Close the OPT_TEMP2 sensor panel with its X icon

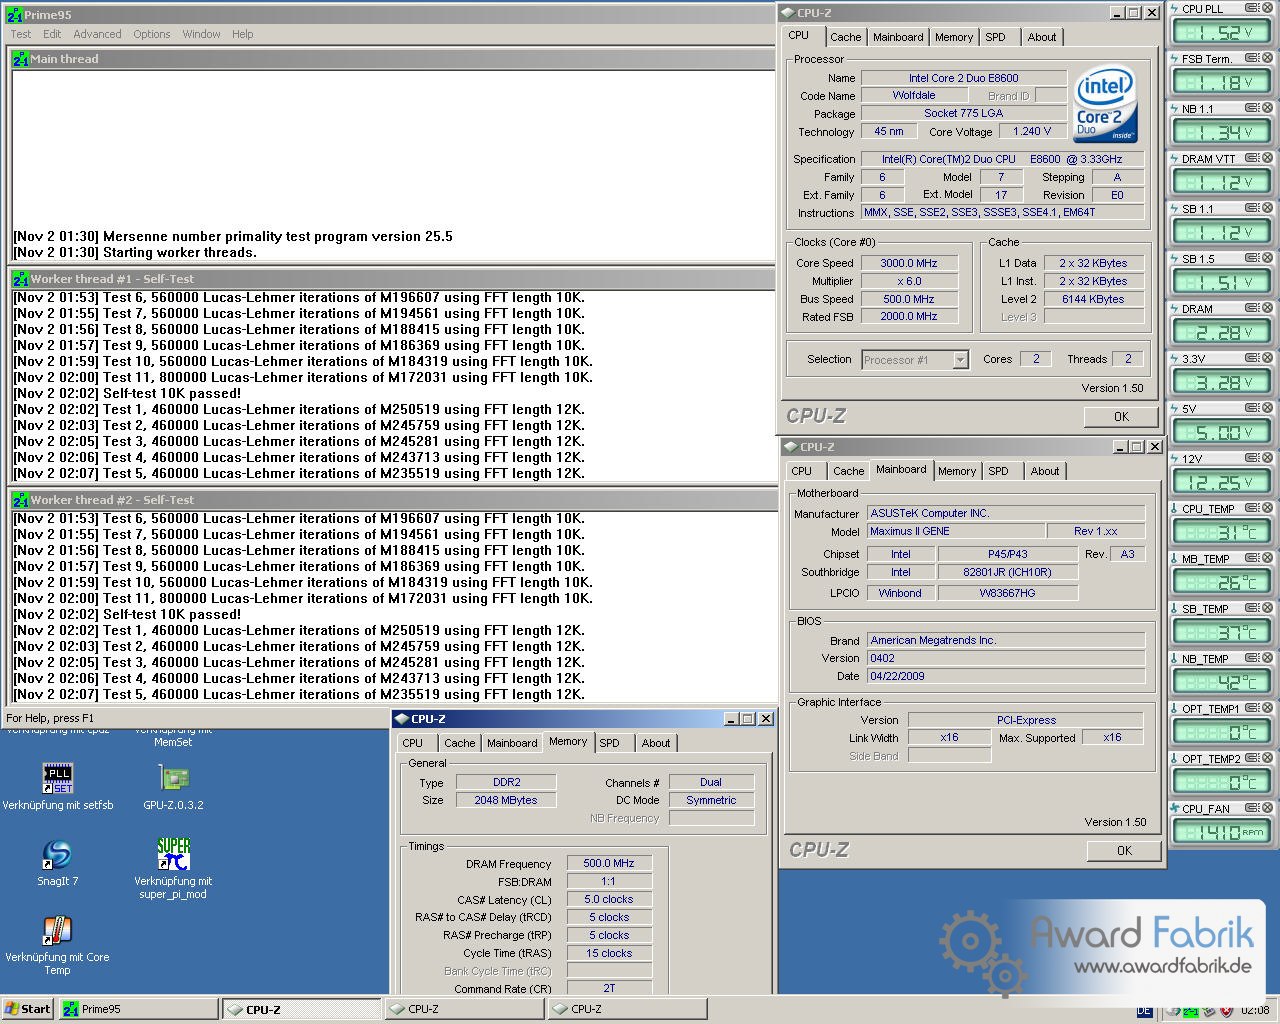tap(1267, 758)
